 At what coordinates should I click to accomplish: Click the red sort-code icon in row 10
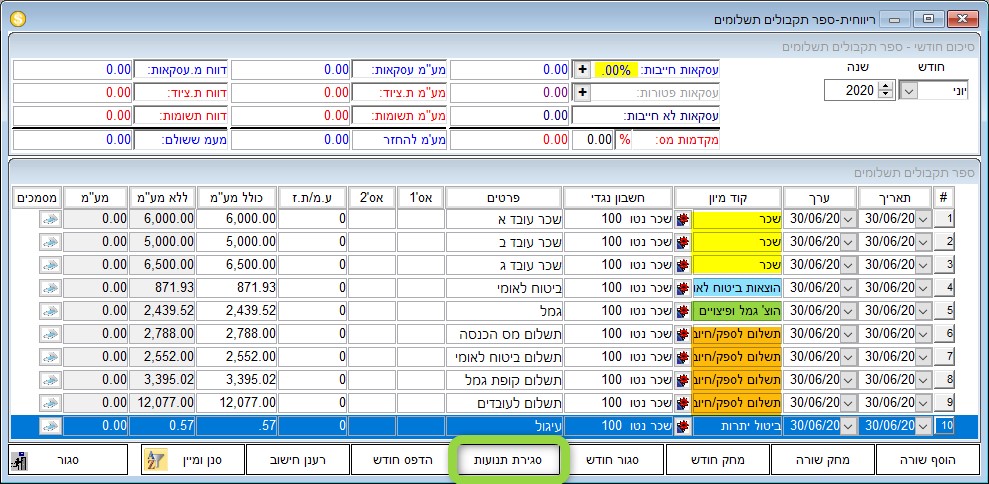click(682, 426)
